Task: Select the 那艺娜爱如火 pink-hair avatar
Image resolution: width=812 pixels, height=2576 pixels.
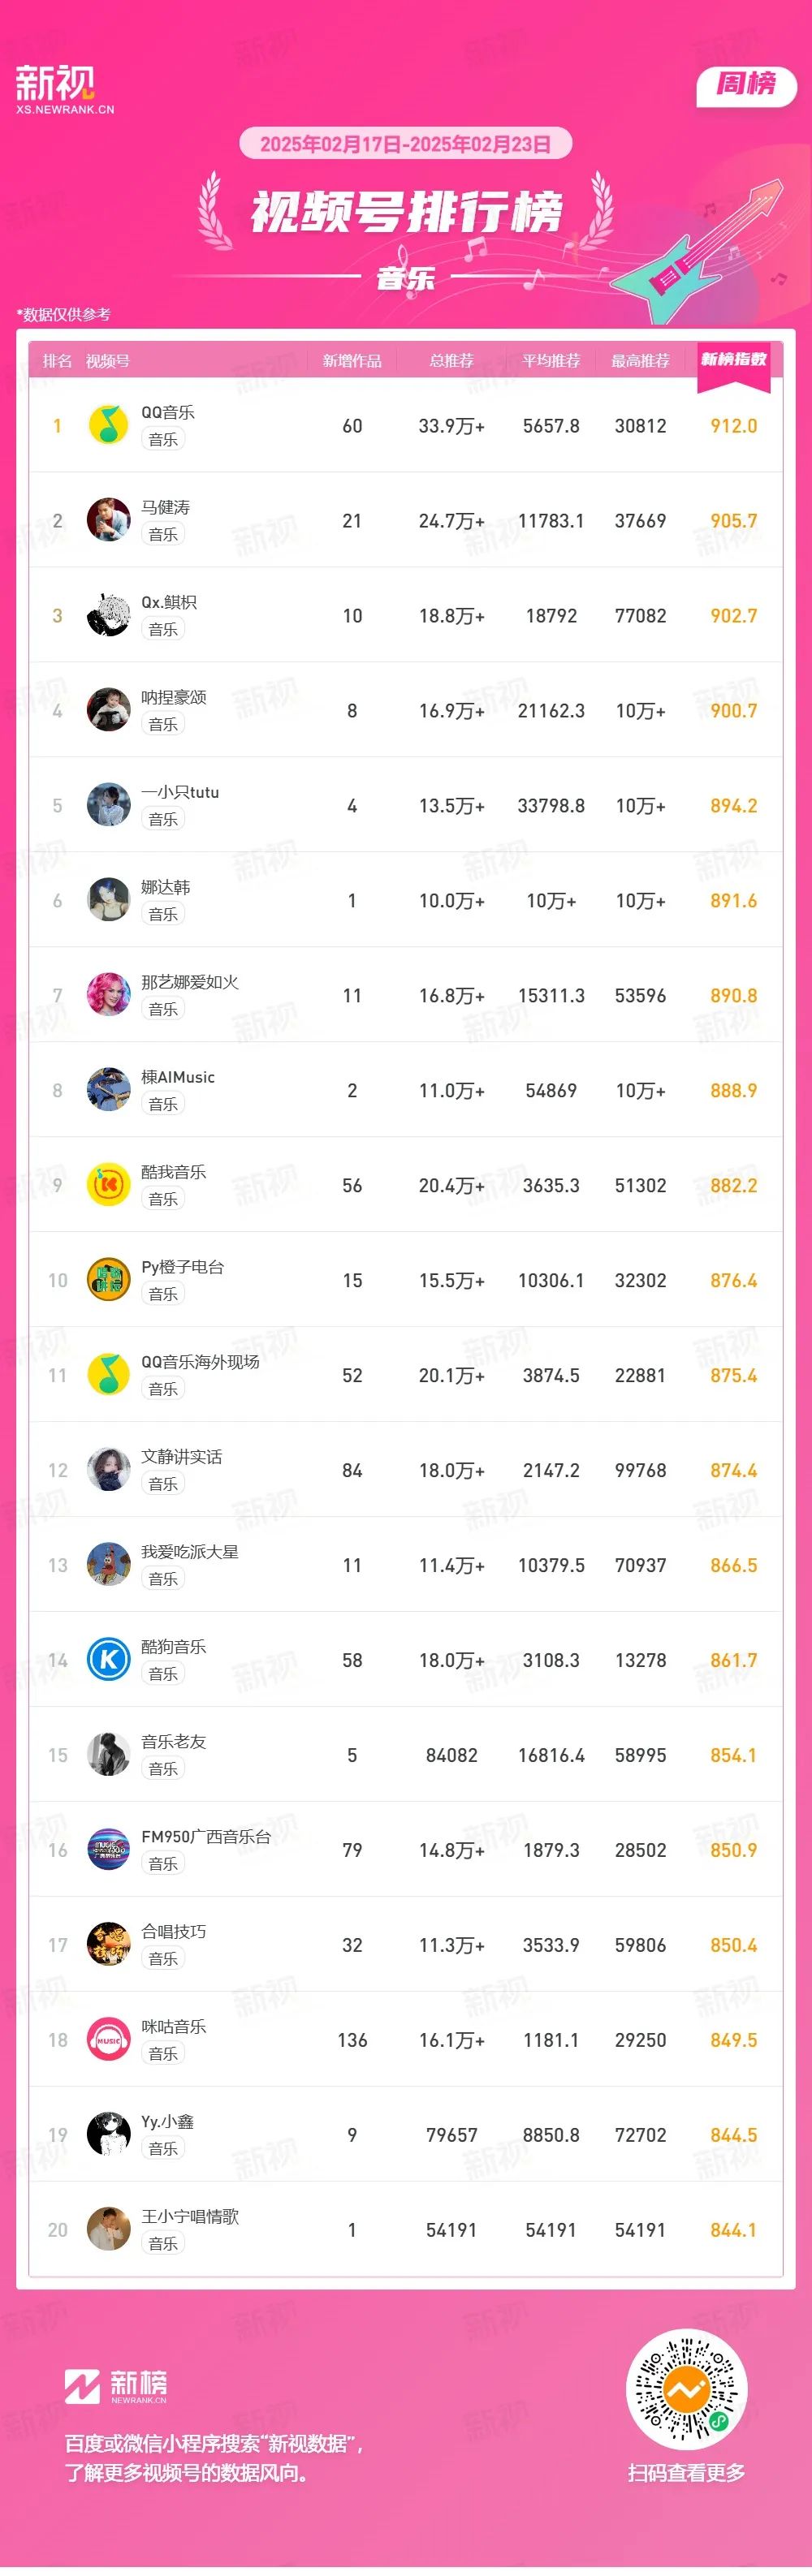Action: pos(108,995)
